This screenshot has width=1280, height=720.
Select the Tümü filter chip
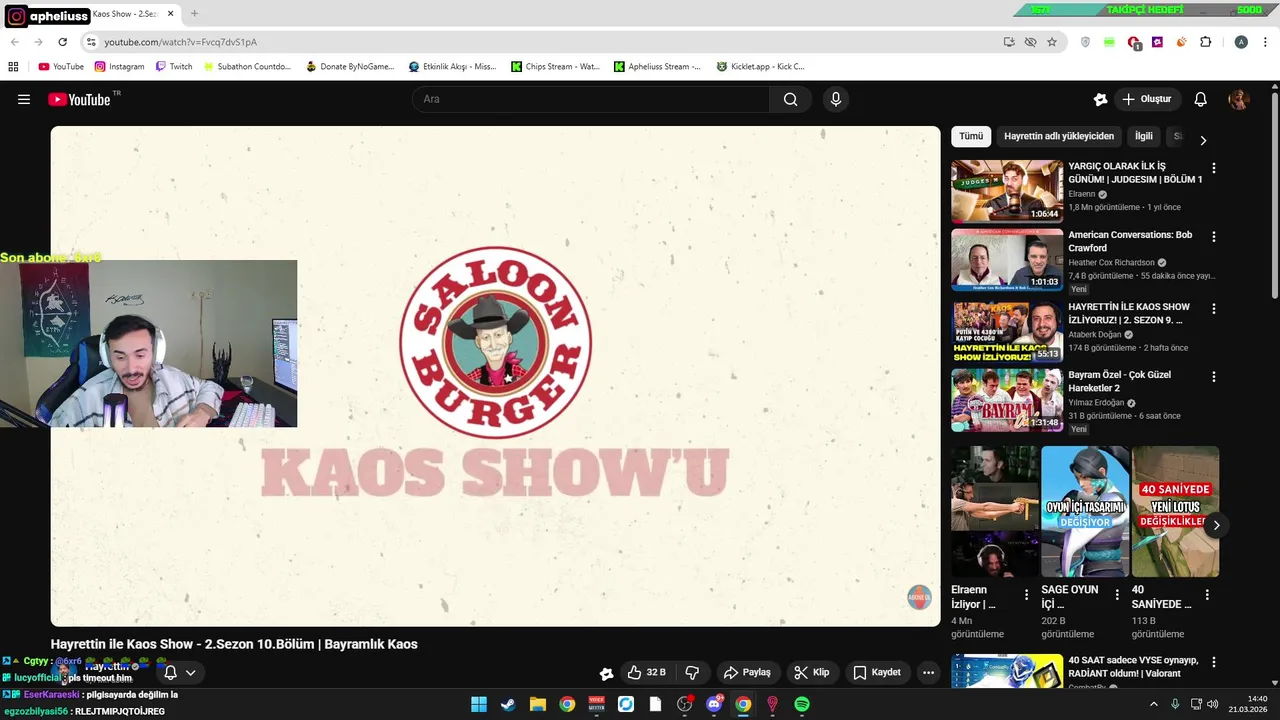point(971,136)
